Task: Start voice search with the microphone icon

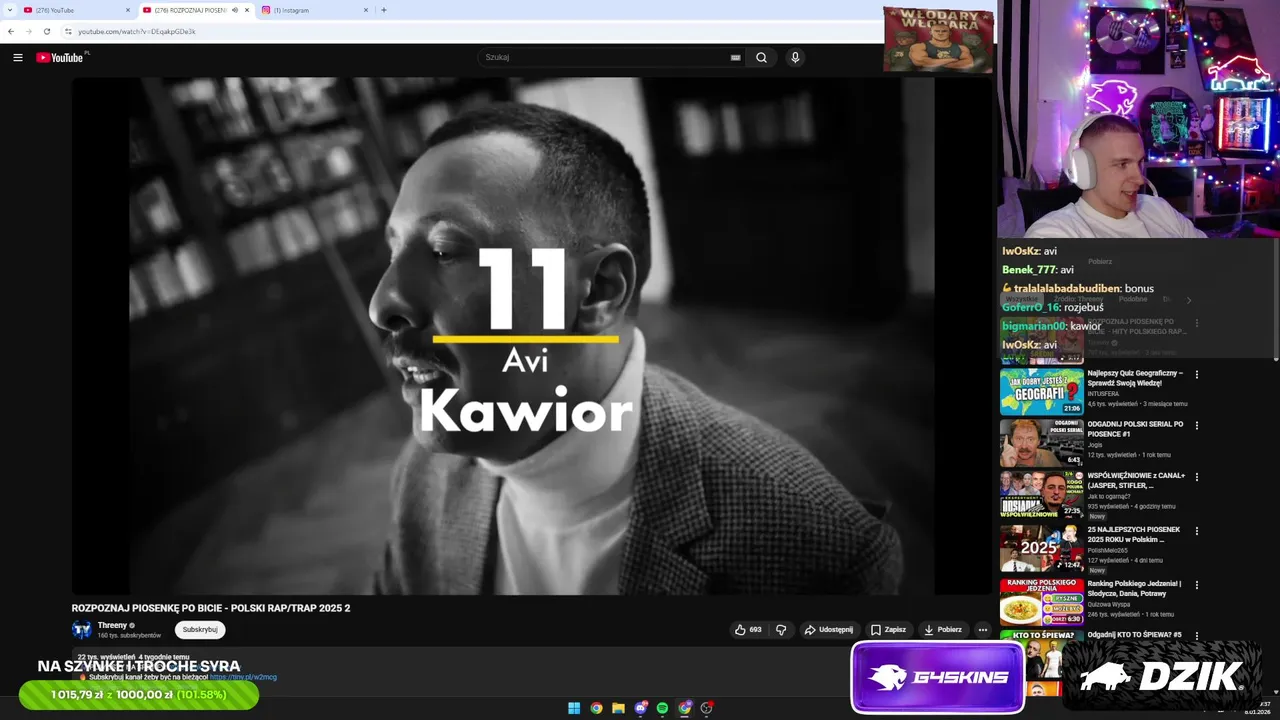Action: pyautogui.click(x=795, y=58)
